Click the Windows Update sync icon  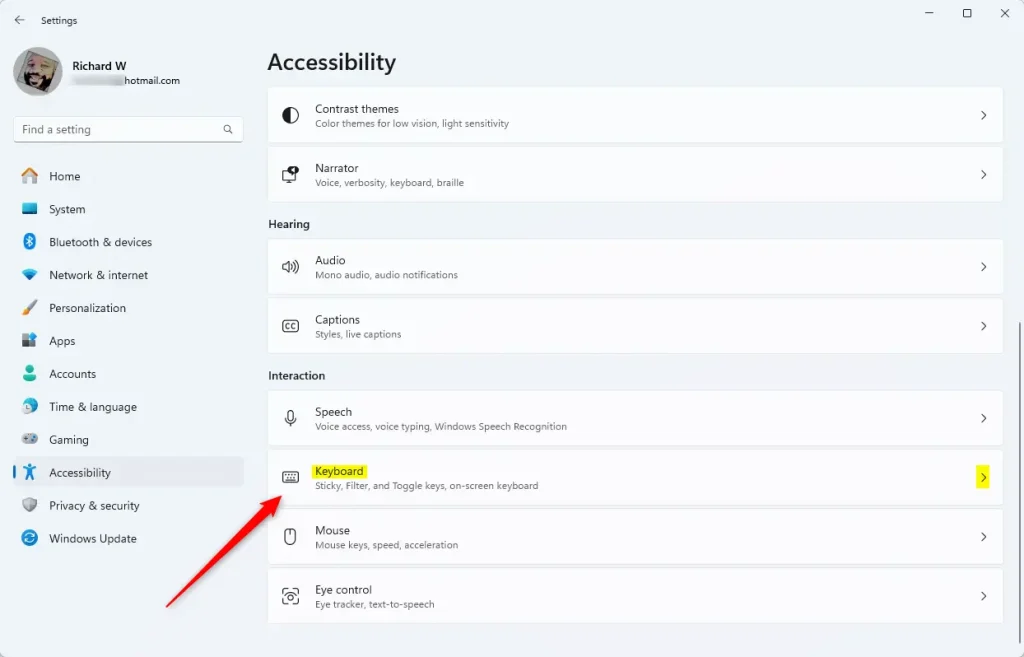tap(29, 538)
